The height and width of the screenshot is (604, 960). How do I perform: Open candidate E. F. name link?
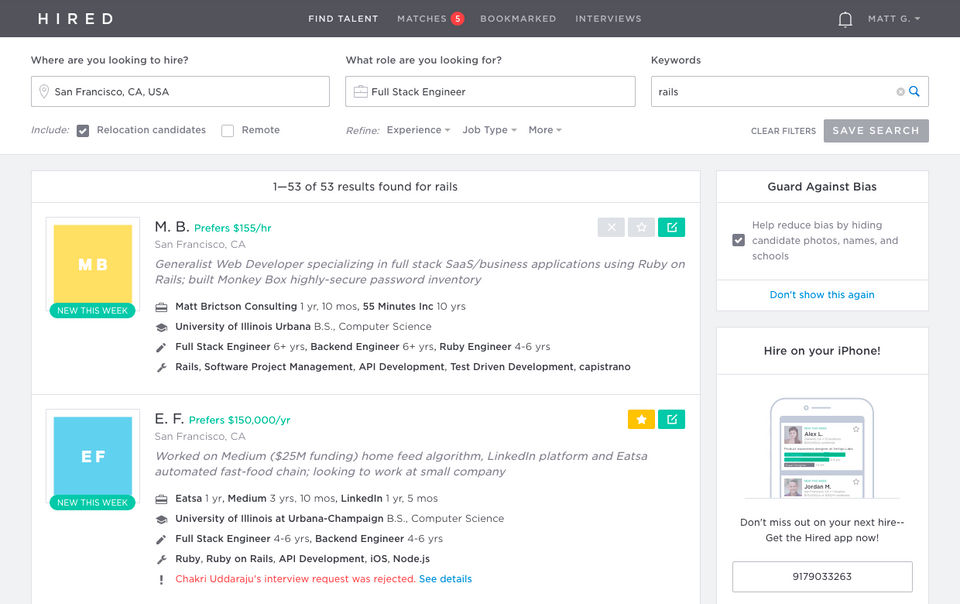click(169, 419)
